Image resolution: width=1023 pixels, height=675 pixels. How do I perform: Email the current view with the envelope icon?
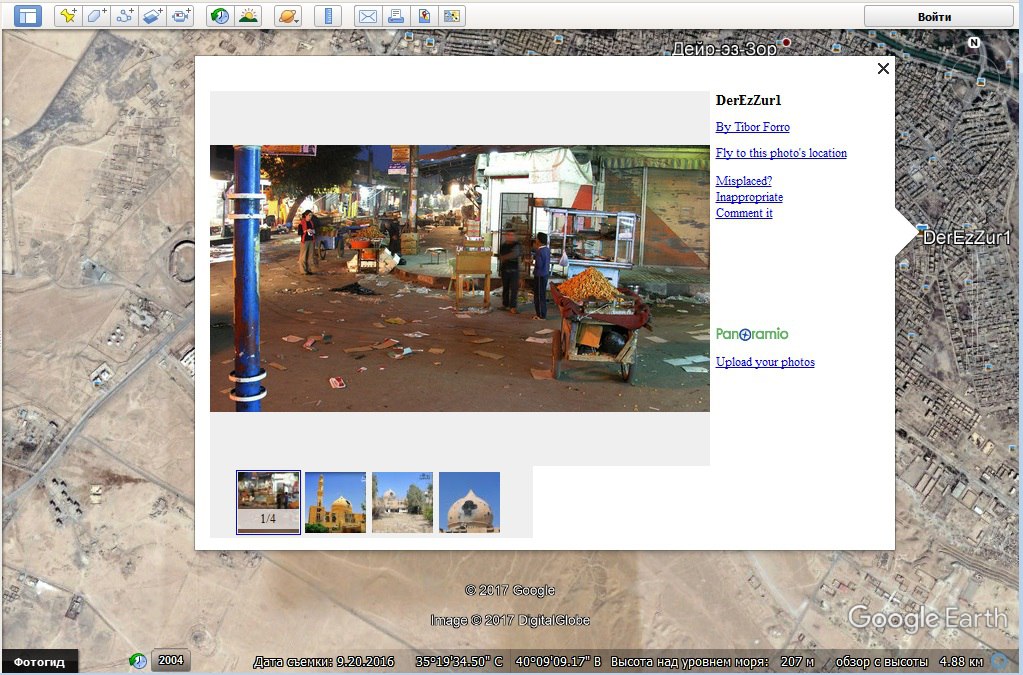(368, 16)
